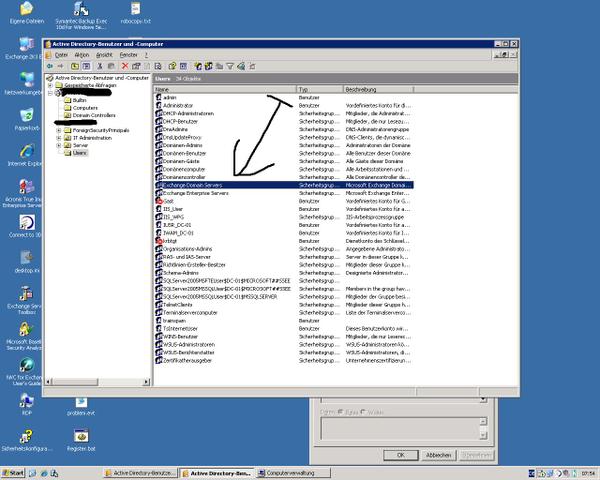Select problem.evt file on the desktop
The height and width of the screenshot is (480, 600).
(x=81, y=407)
